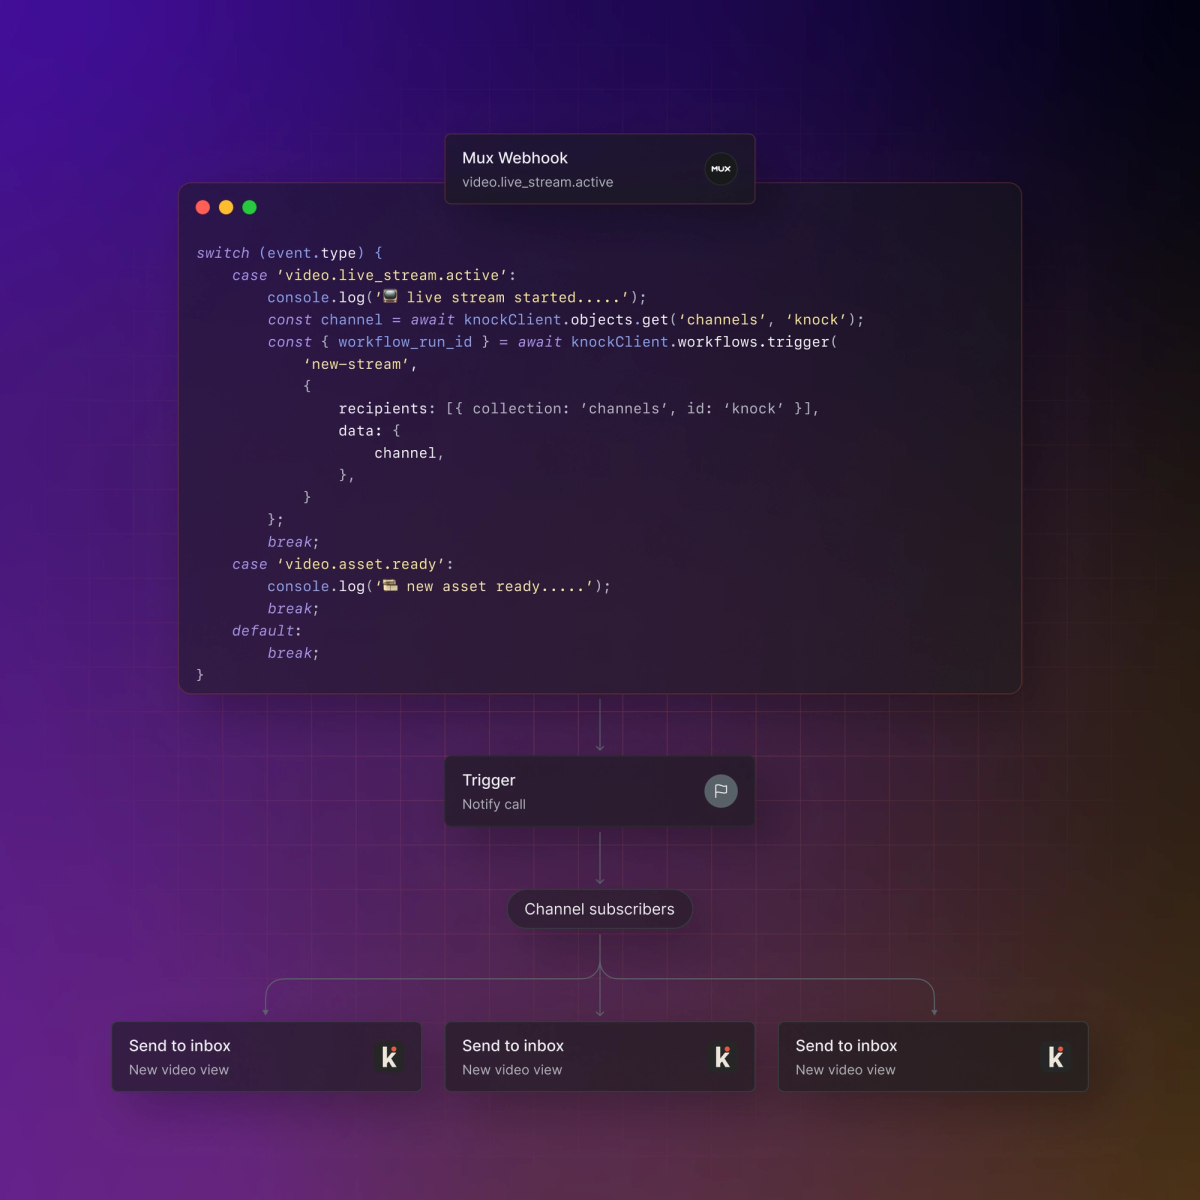Activate the Mux Webhook node header
Image resolution: width=1200 pixels, height=1200 pixels.
(x=514, y=158)
